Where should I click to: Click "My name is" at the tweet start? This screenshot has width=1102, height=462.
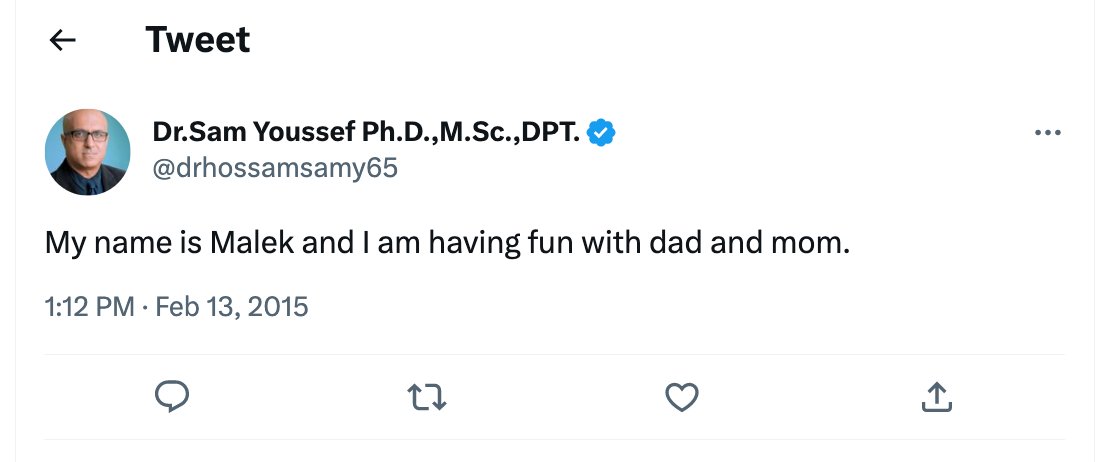tap(122, 243)
